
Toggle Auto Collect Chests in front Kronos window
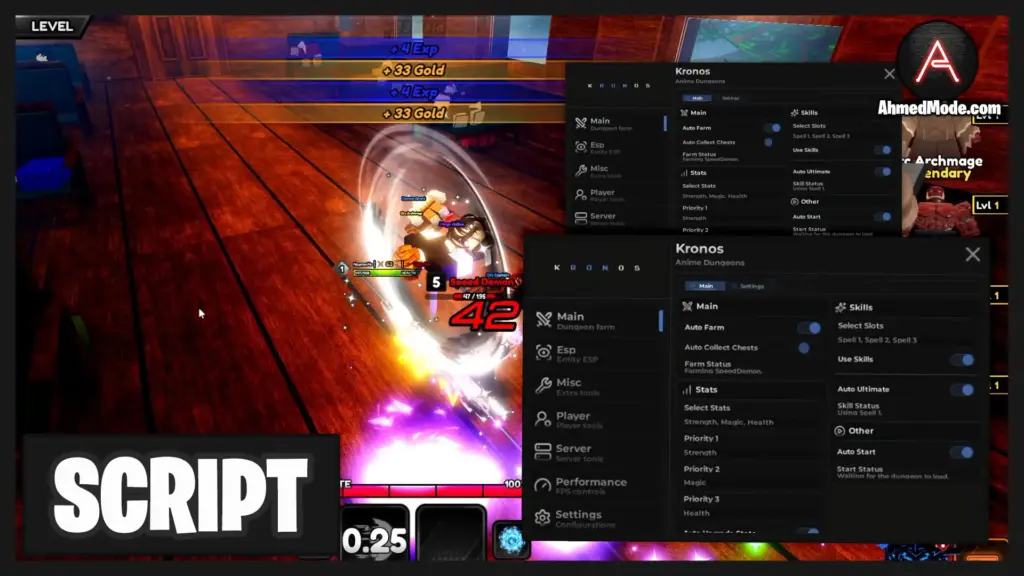(x=804, y=348)
